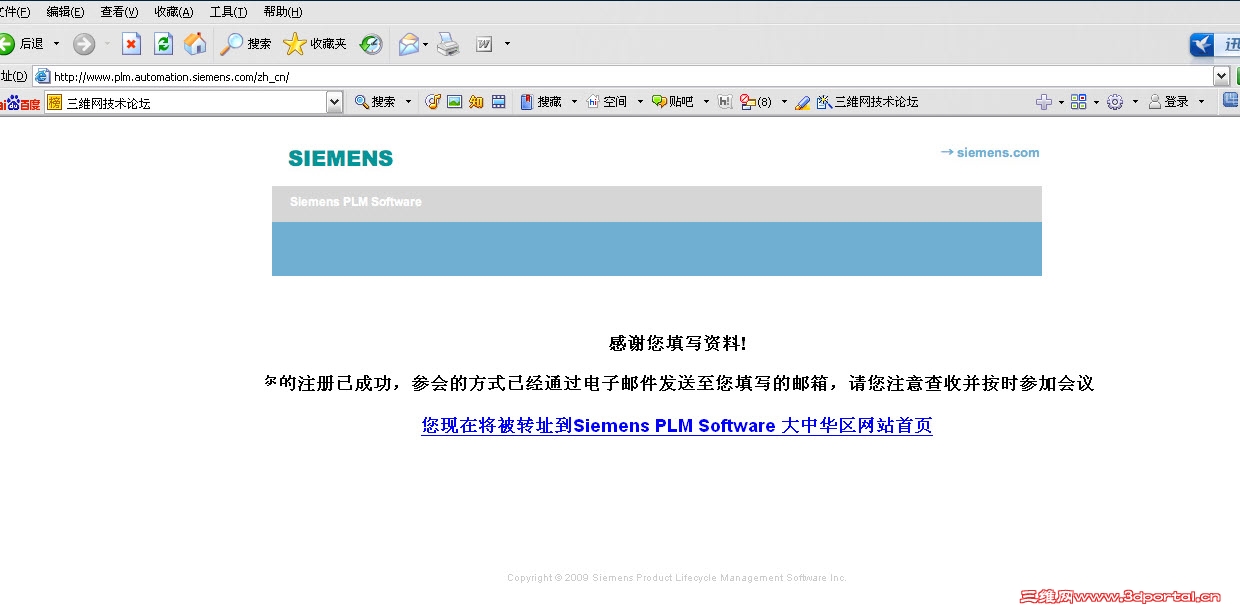Click the Baidu logo on the toolbar
1240x610 pixels.
[x=21, y=102]
